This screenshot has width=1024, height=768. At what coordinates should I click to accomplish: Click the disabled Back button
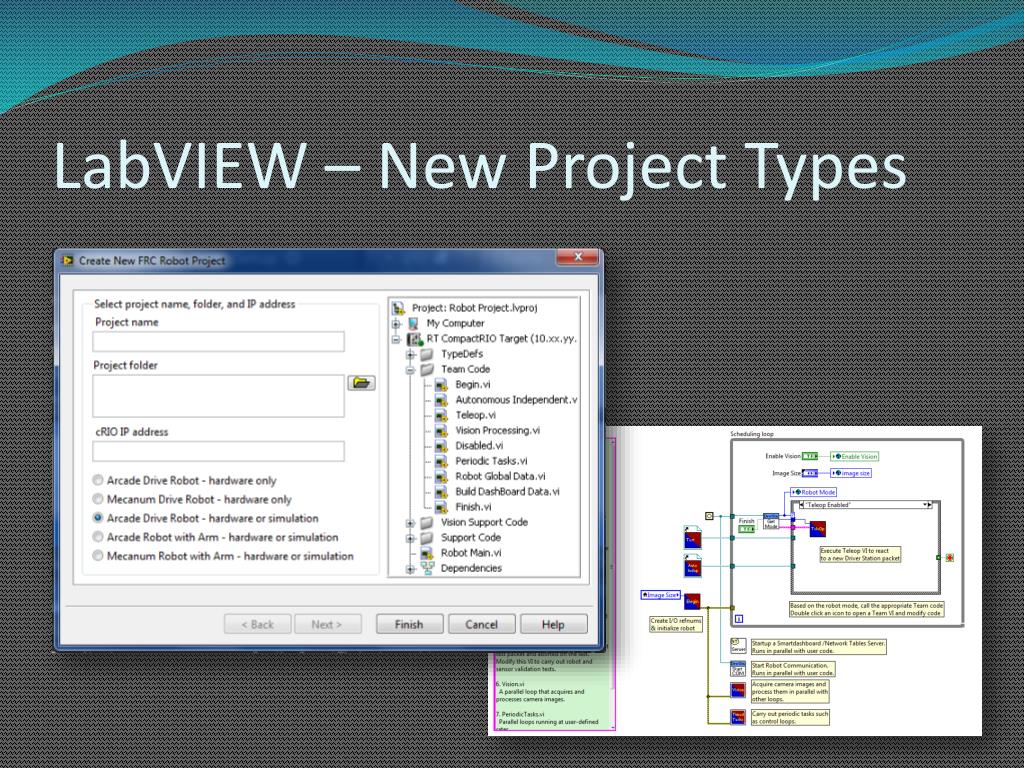tap(257, 624)
